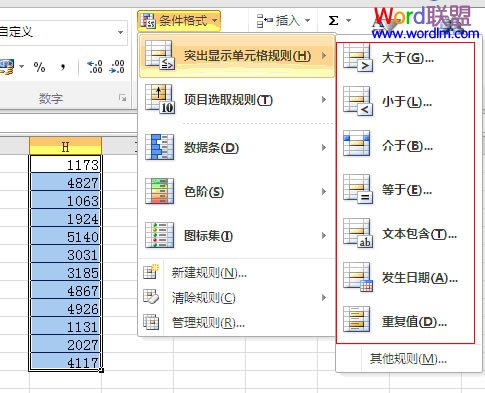Click the blue data bars icon
Image resolution: width=485 pixels, height=393 pixels.
coord(160,147)
